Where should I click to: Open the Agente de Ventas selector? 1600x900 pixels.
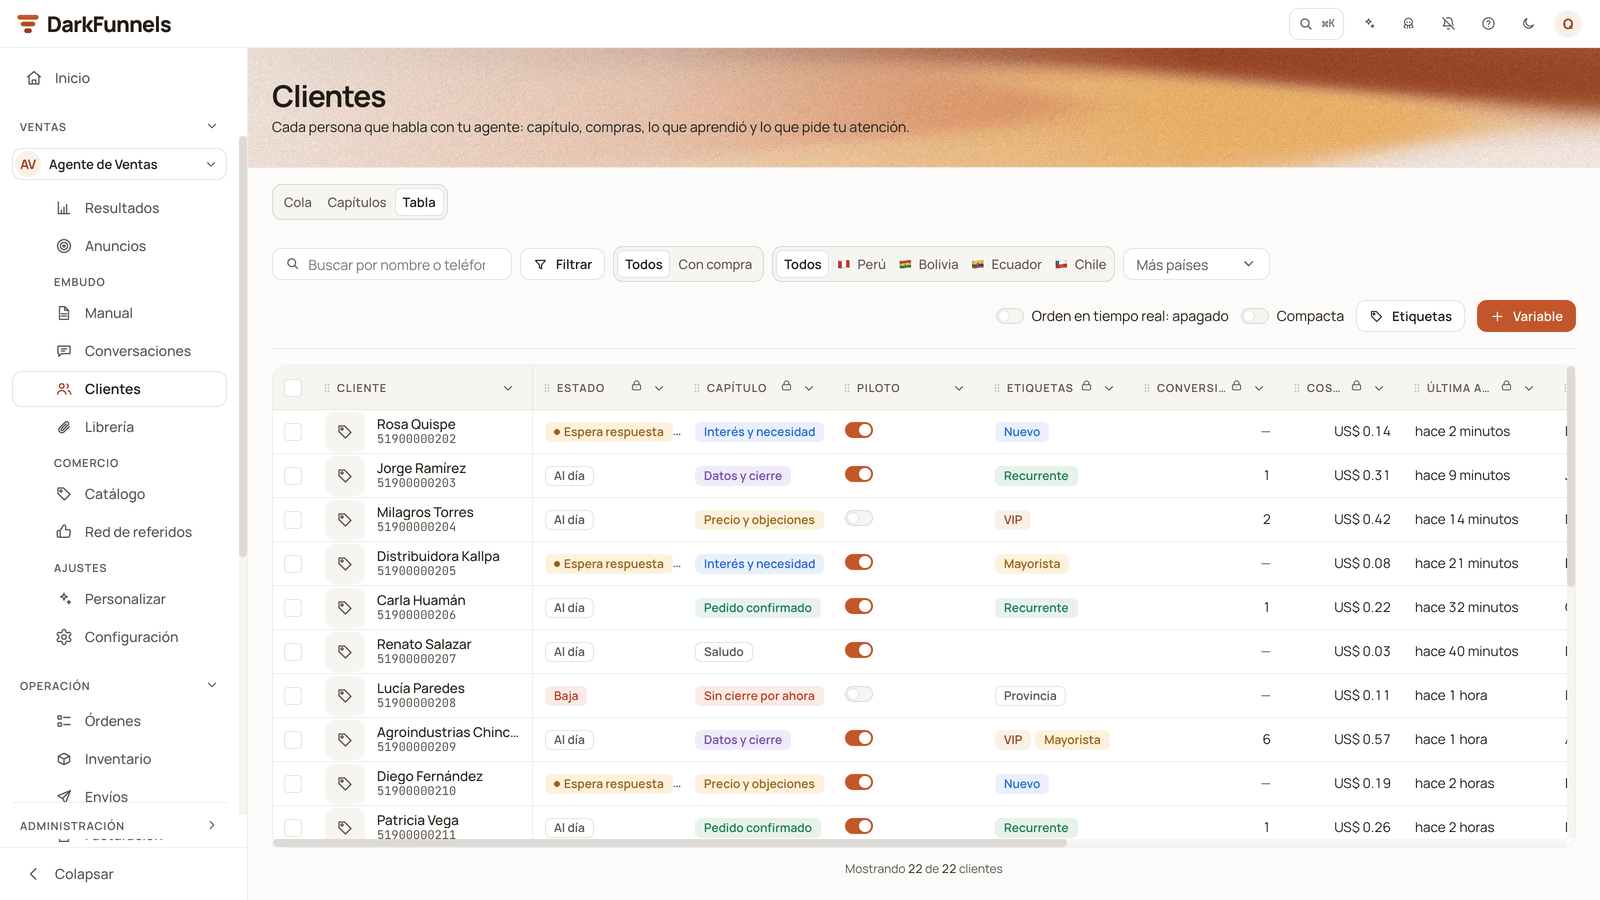[x=119, y=164]
